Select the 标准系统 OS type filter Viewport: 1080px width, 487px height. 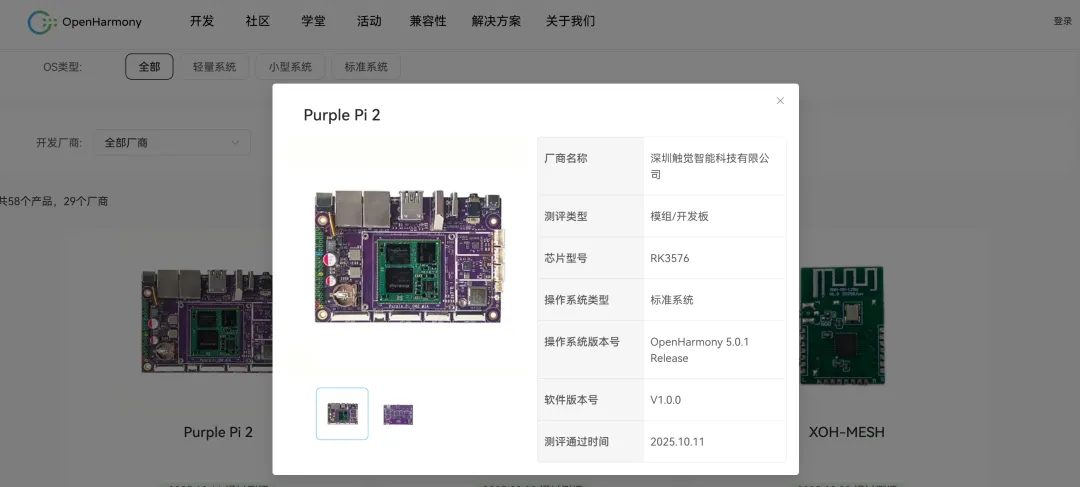click(366, 67)
